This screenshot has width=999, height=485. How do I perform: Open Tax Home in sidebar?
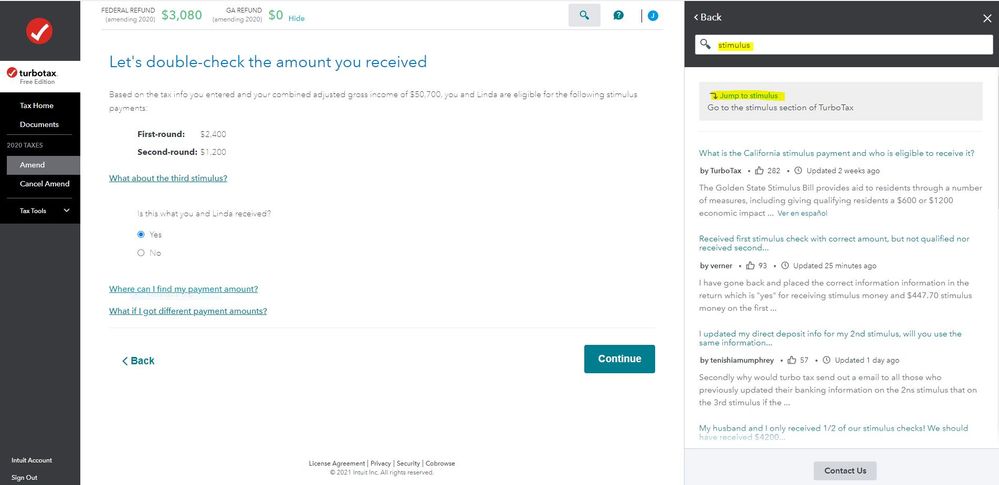pyautogui.click(x=37, y=105)
